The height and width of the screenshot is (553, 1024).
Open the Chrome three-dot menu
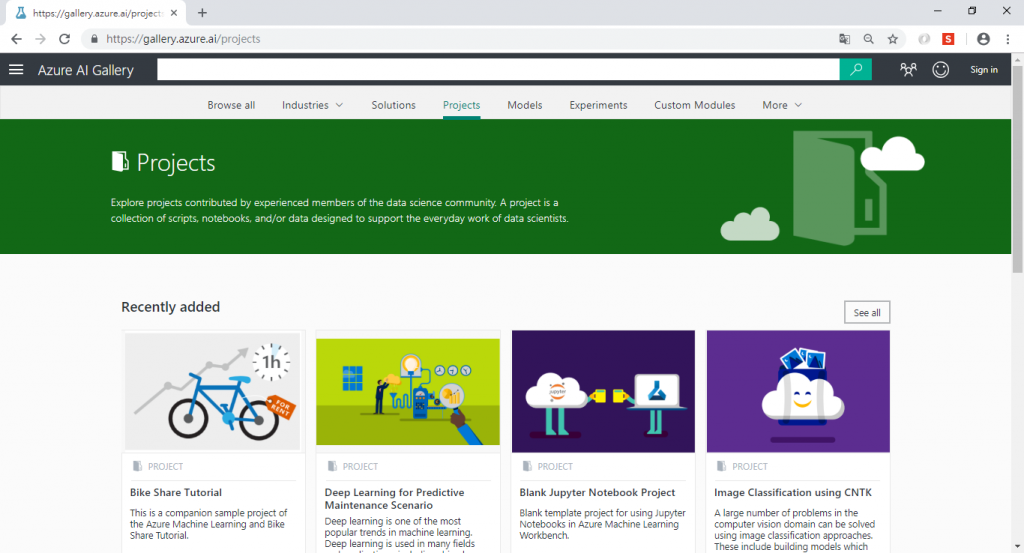pos(1008,39)
